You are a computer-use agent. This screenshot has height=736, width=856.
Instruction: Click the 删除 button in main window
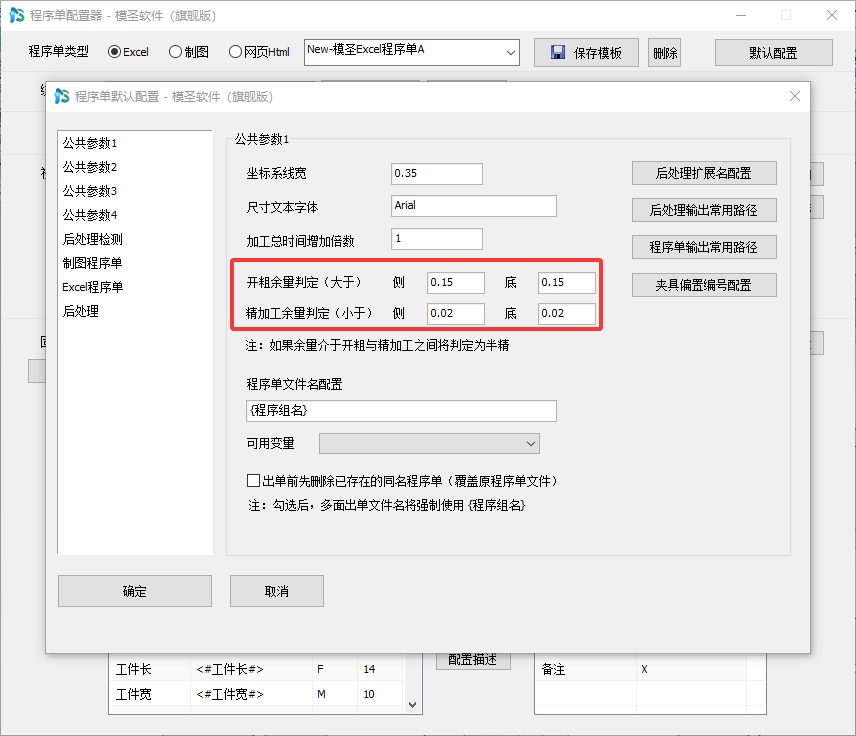click(664, 53)
